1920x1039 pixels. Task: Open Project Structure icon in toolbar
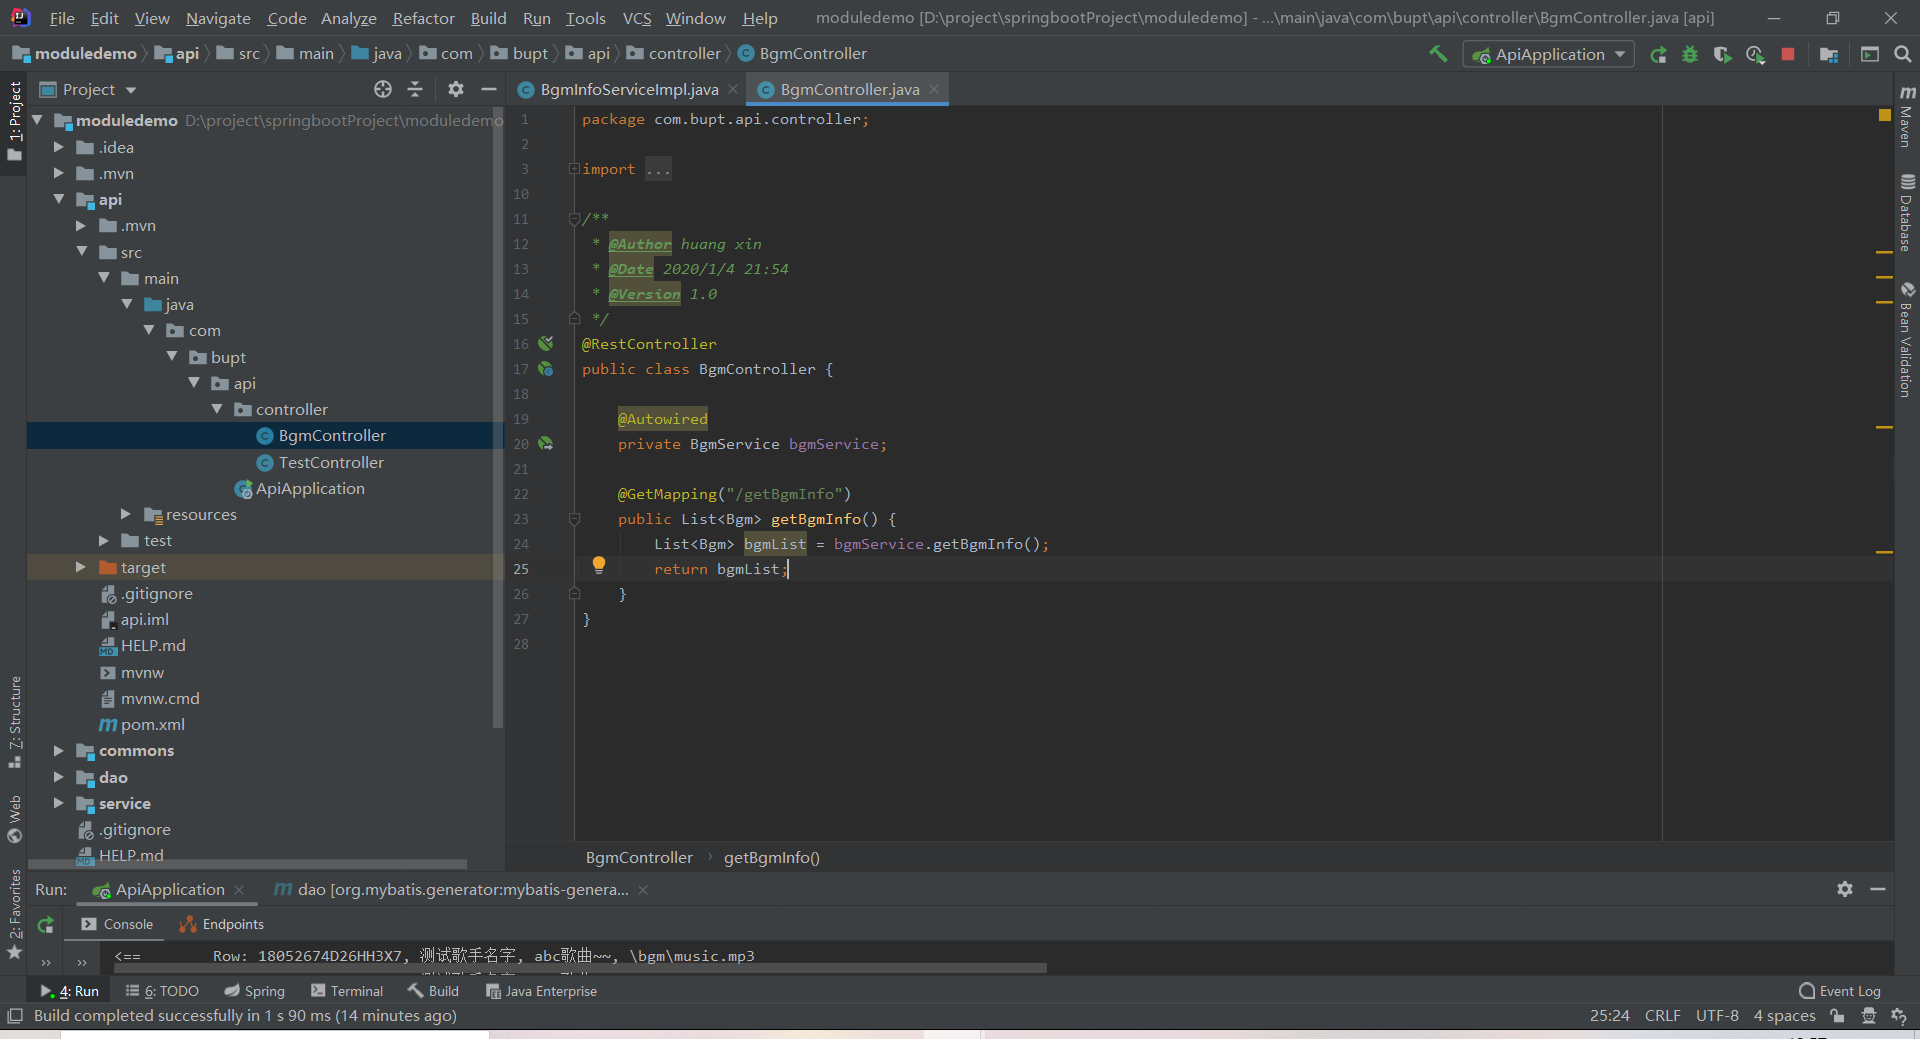pos(1829,55)
